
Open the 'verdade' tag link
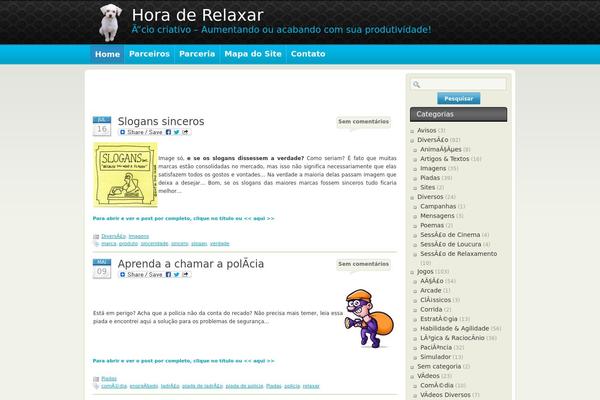pyautogui.click(x=220, y=244)
